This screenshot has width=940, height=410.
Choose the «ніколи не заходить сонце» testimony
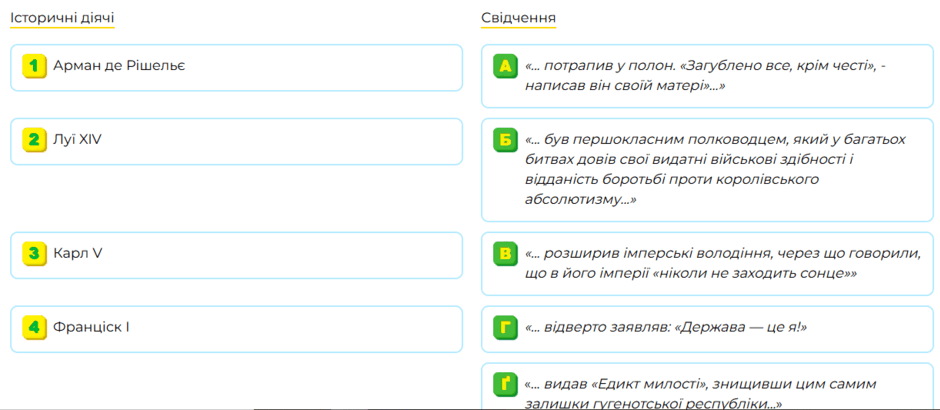click(707, 264)
